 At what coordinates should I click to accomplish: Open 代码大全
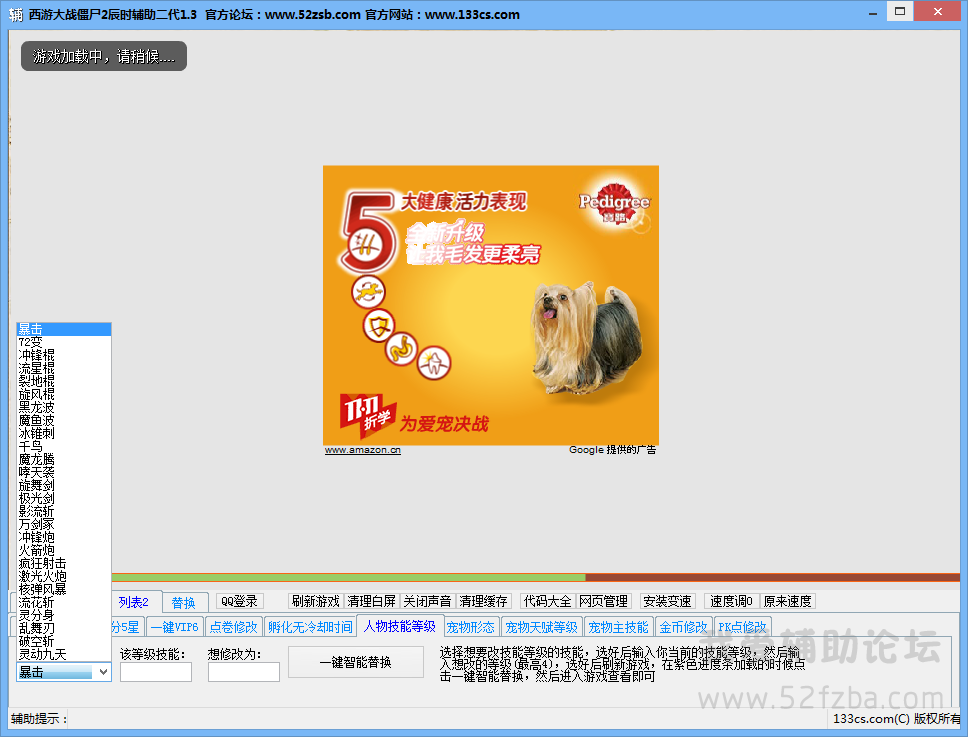click(548, 601)
